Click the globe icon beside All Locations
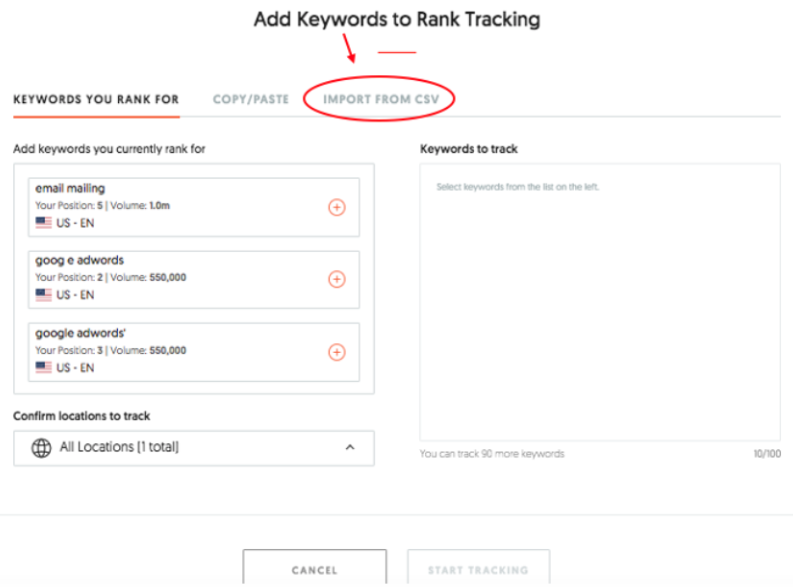This screenshot has width=793, height=587. [41, 448]
